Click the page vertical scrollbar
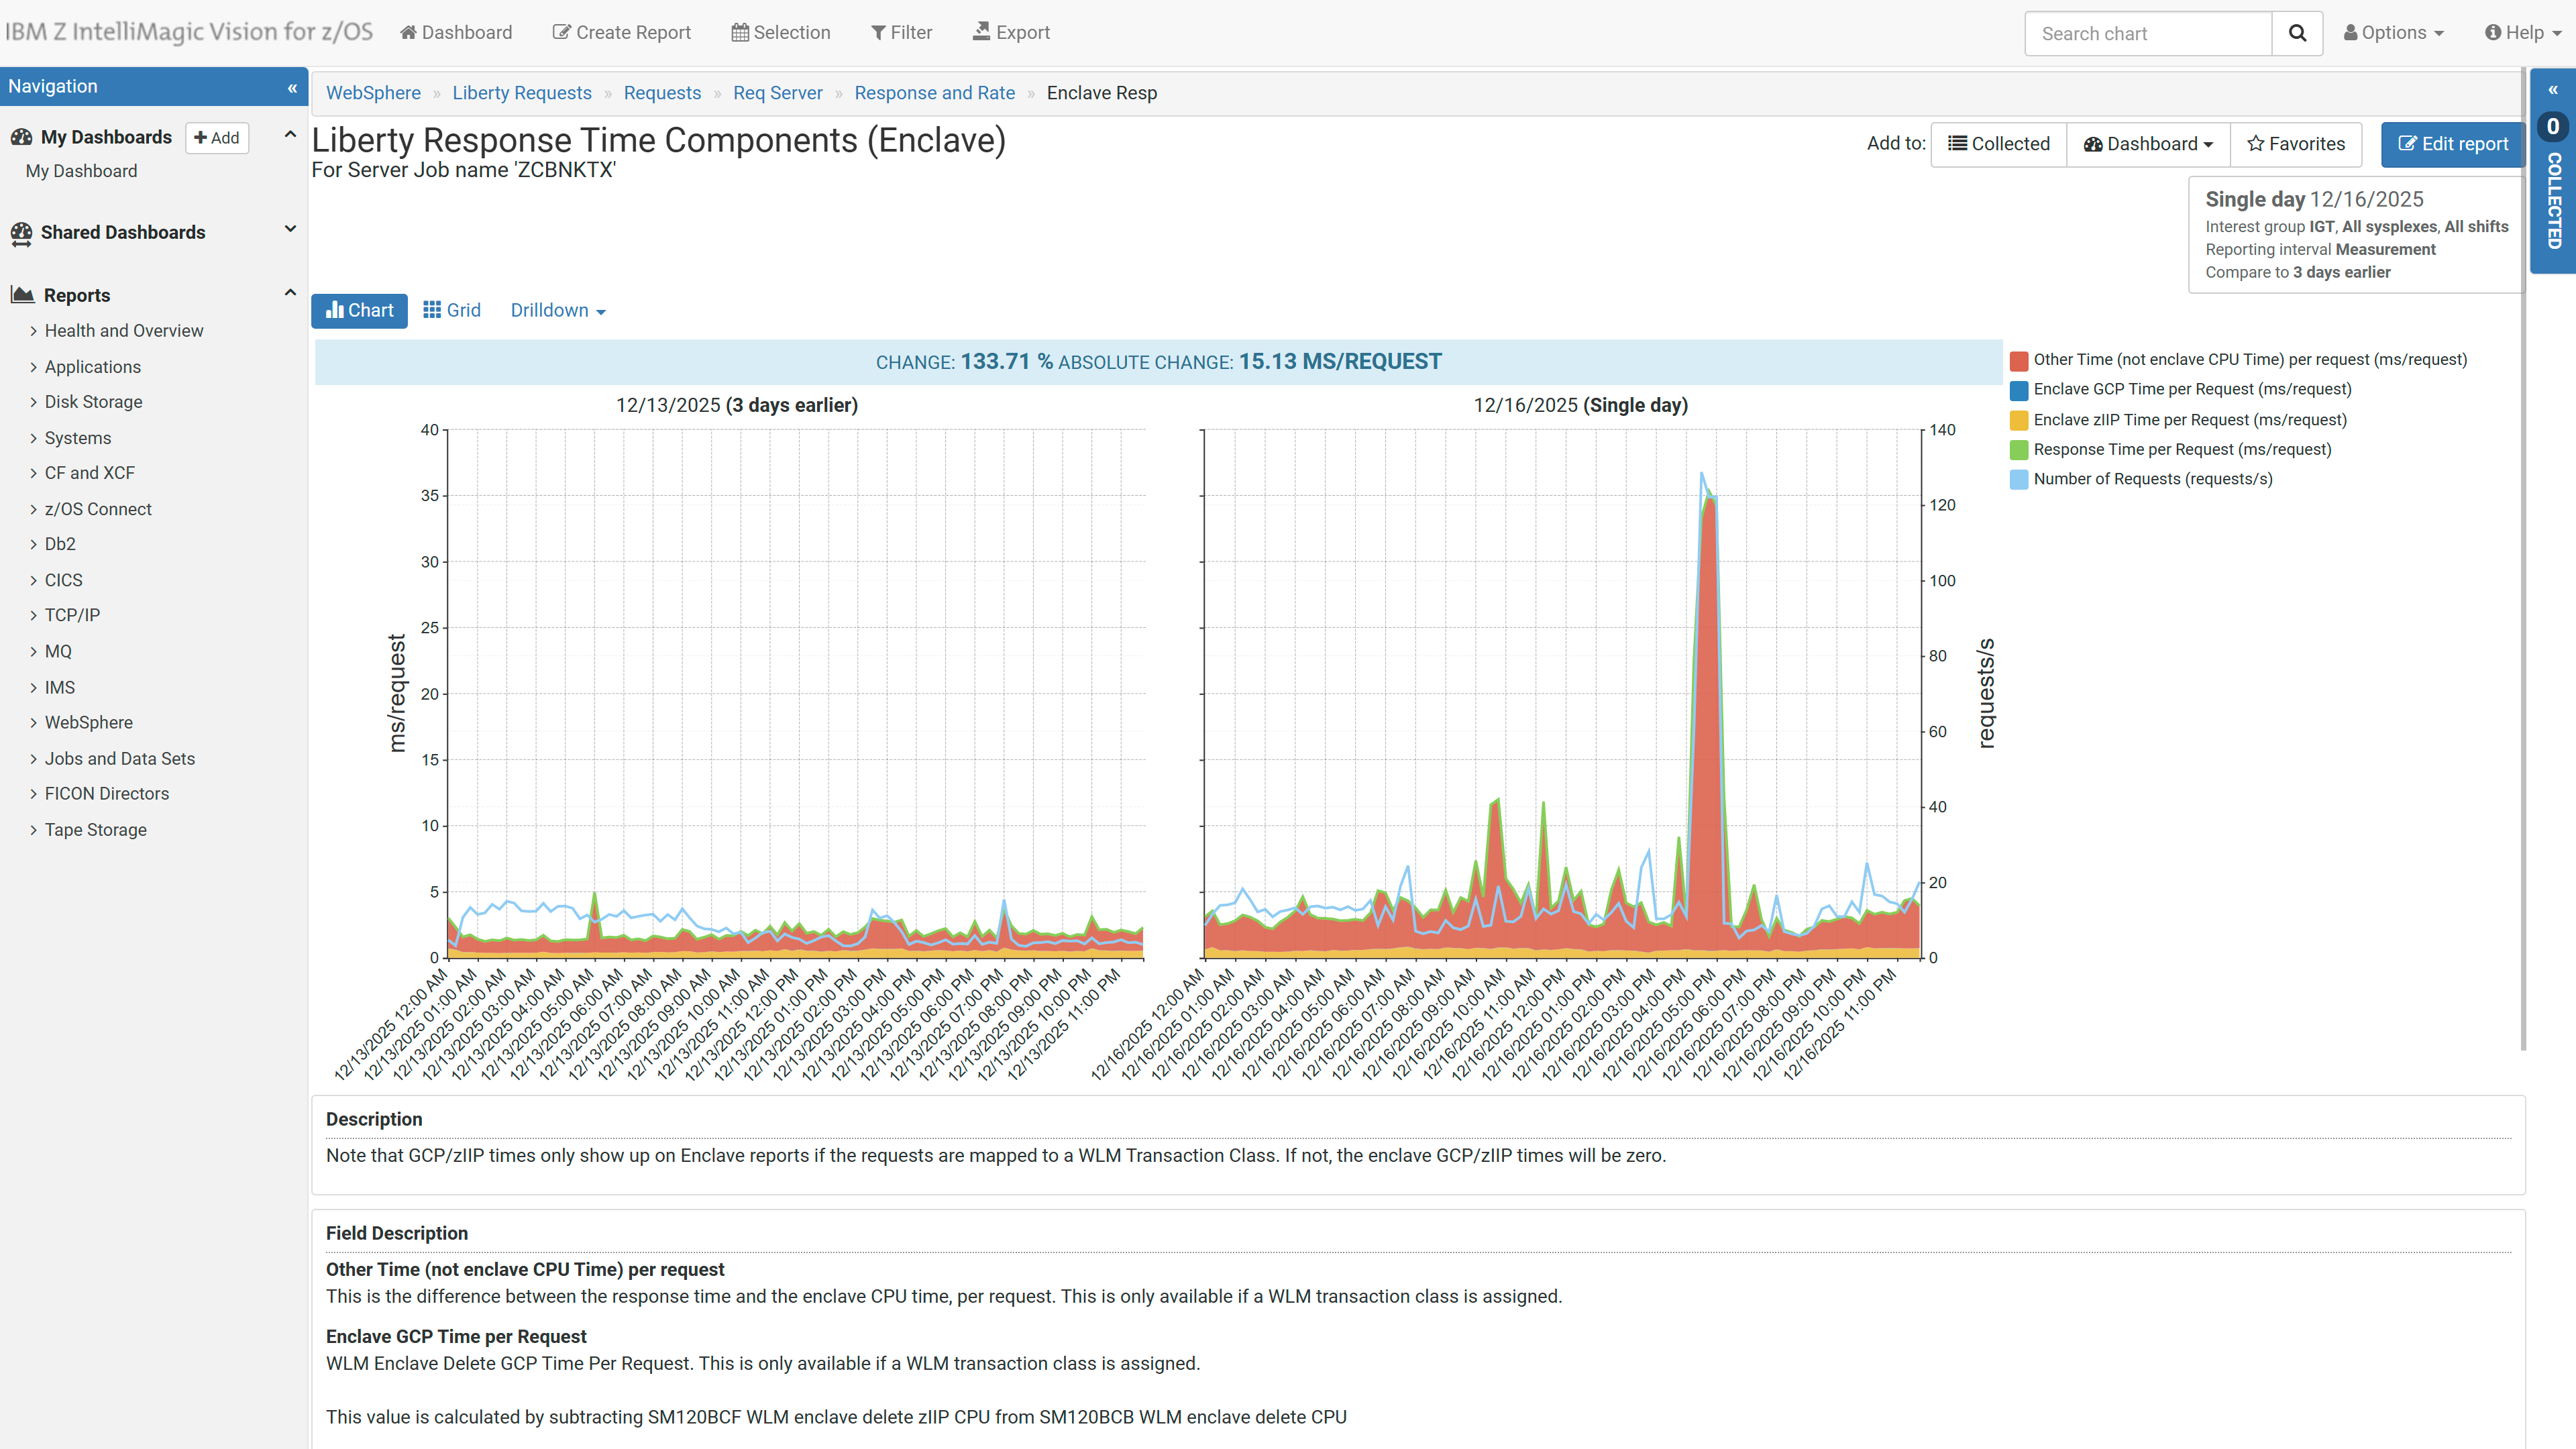 click(x=2523, y=560)
